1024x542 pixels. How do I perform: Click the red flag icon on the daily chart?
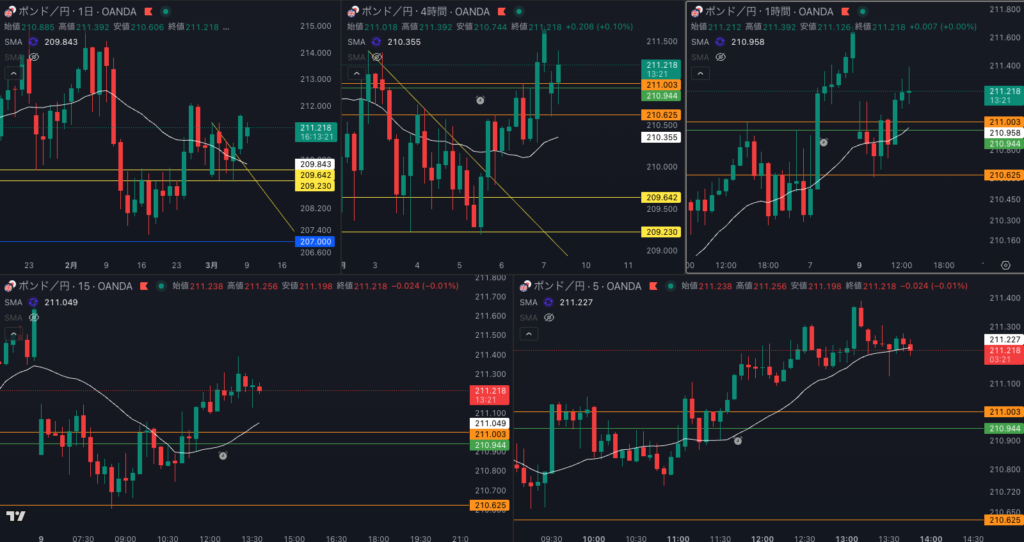(147, 10)
